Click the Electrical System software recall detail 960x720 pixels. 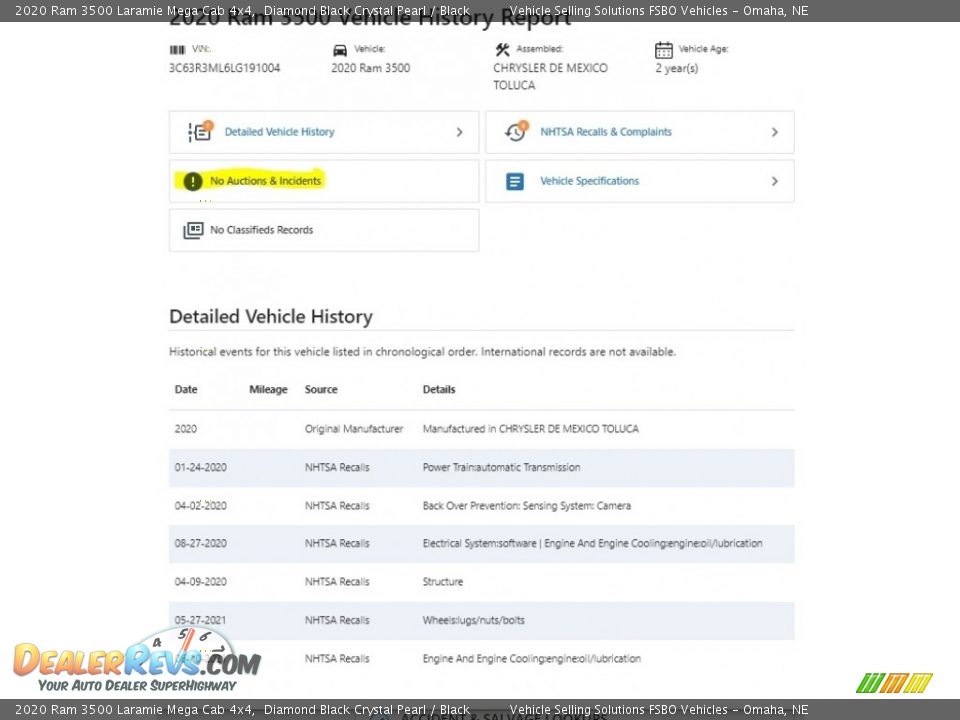pyautogui.click(x=593, y=543)
